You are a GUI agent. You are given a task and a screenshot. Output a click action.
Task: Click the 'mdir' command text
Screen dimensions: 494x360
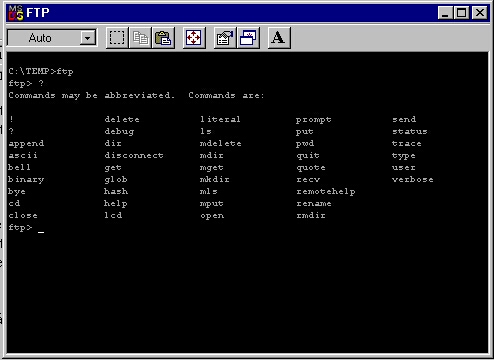tap(211, 155)
